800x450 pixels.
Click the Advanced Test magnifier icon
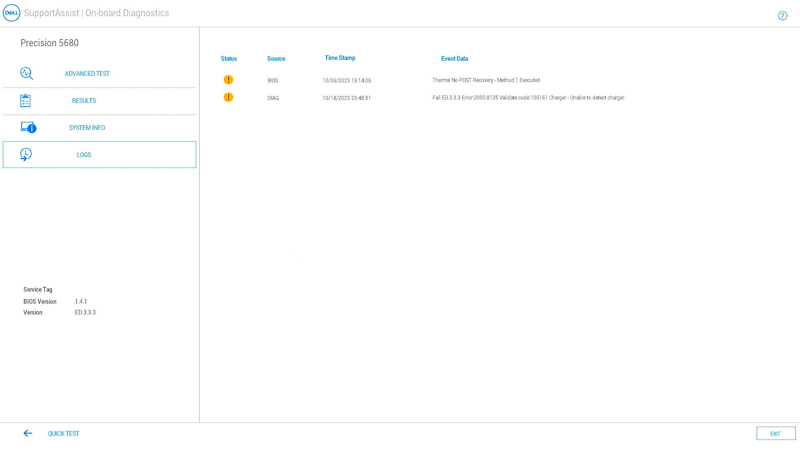pyautogui.click(x=27, y=73)
